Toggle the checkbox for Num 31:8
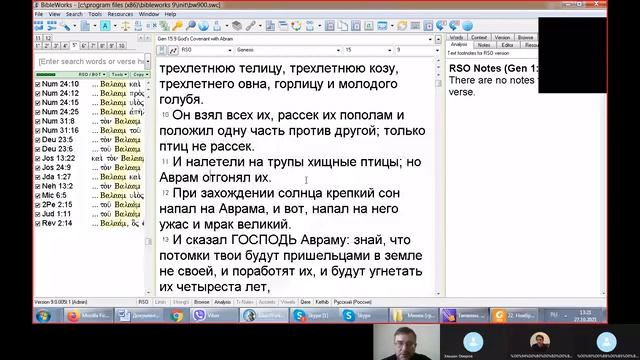The image size is (640, 360). coord(38,122)
